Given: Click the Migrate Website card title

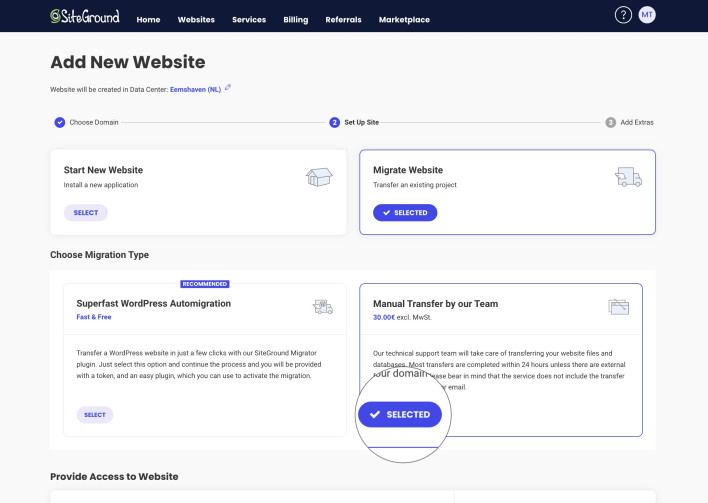Looking at the screenshot, I should (408, 170).
